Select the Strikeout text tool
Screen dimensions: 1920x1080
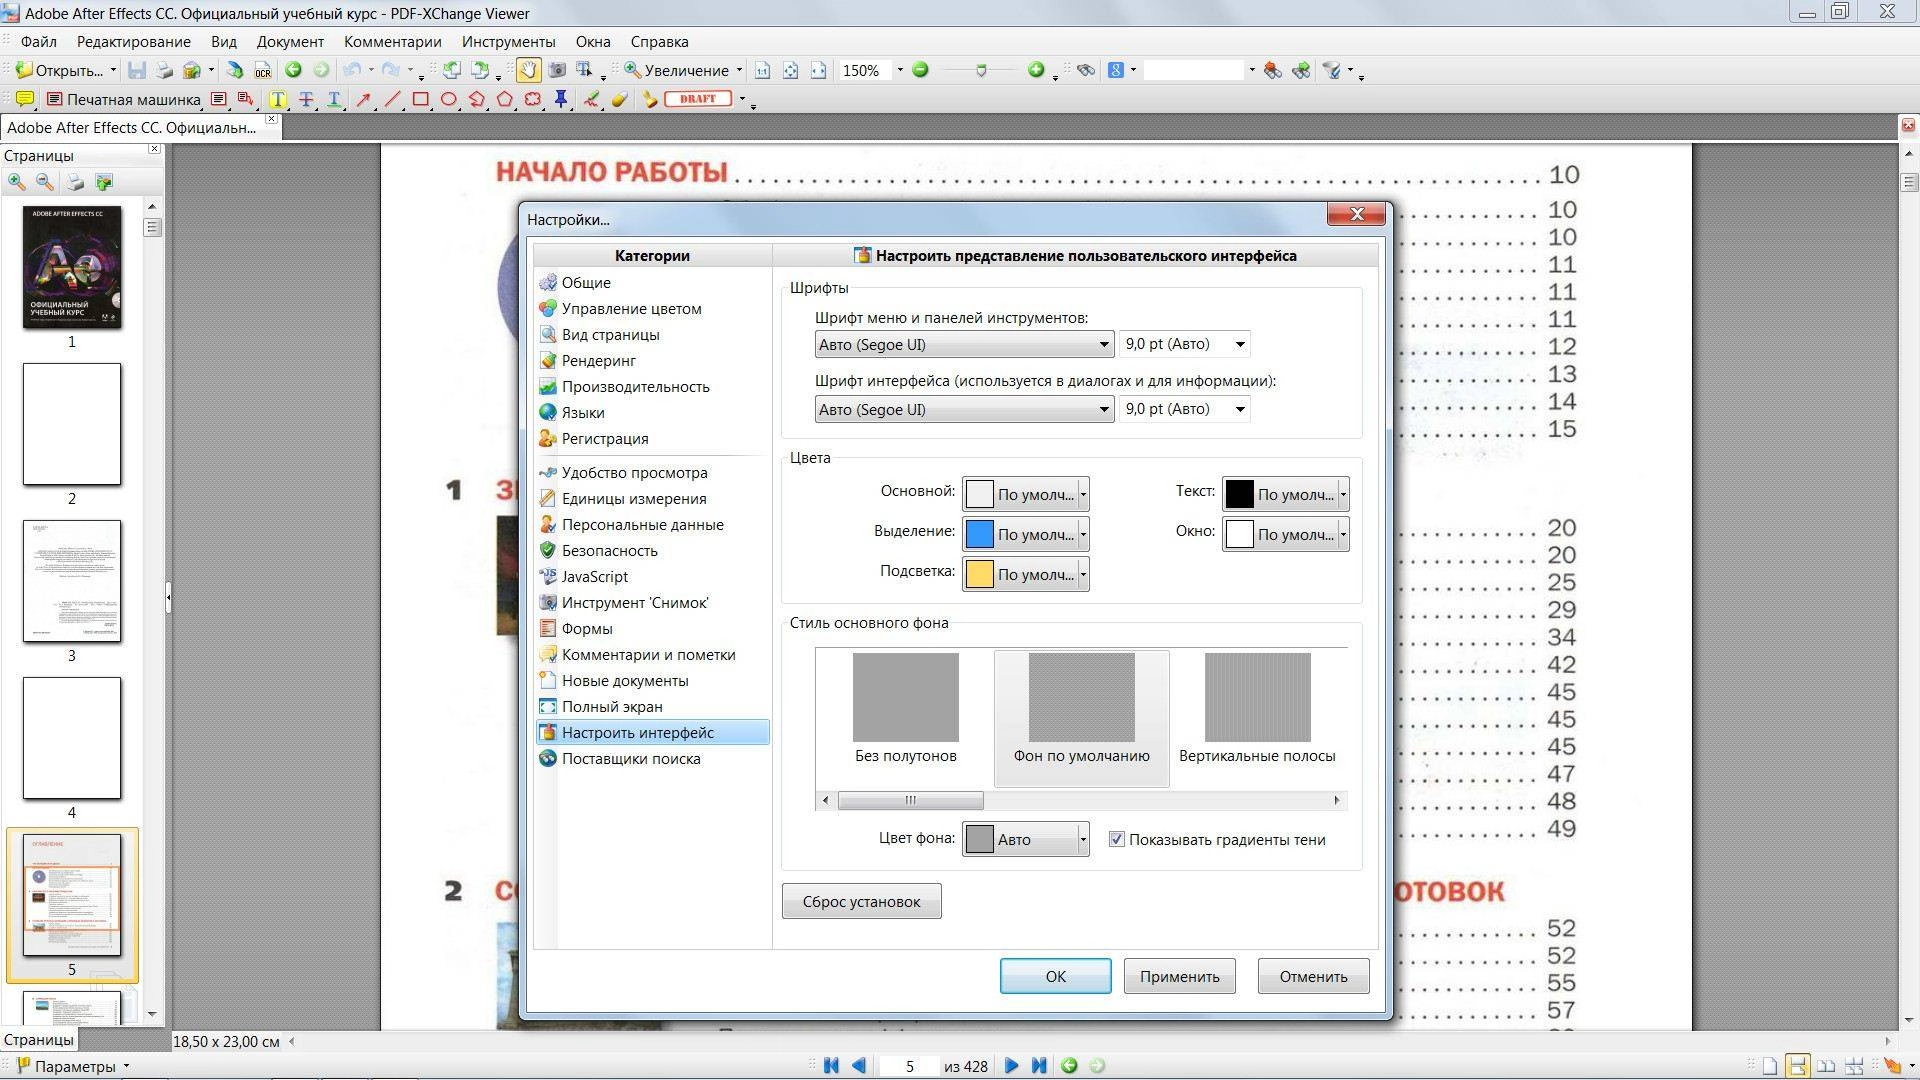(306, 99)
